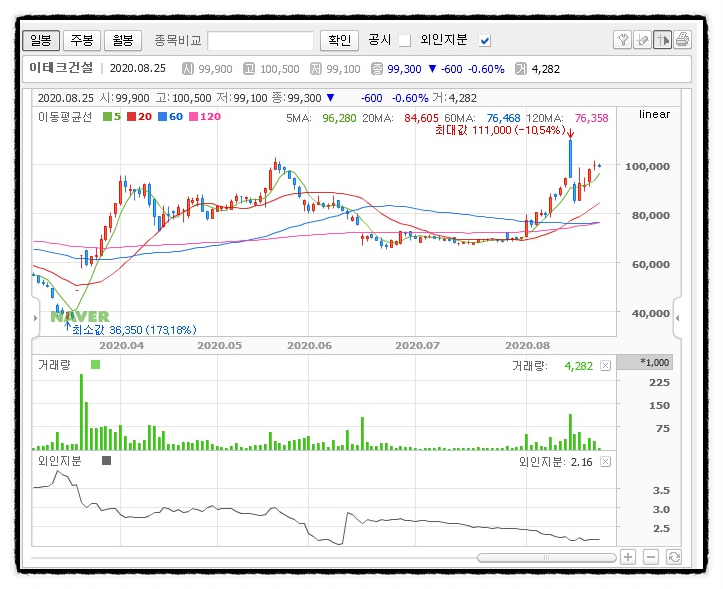
Task: Open chart settings with the wrench icon
Action: (x=622, y=40)
